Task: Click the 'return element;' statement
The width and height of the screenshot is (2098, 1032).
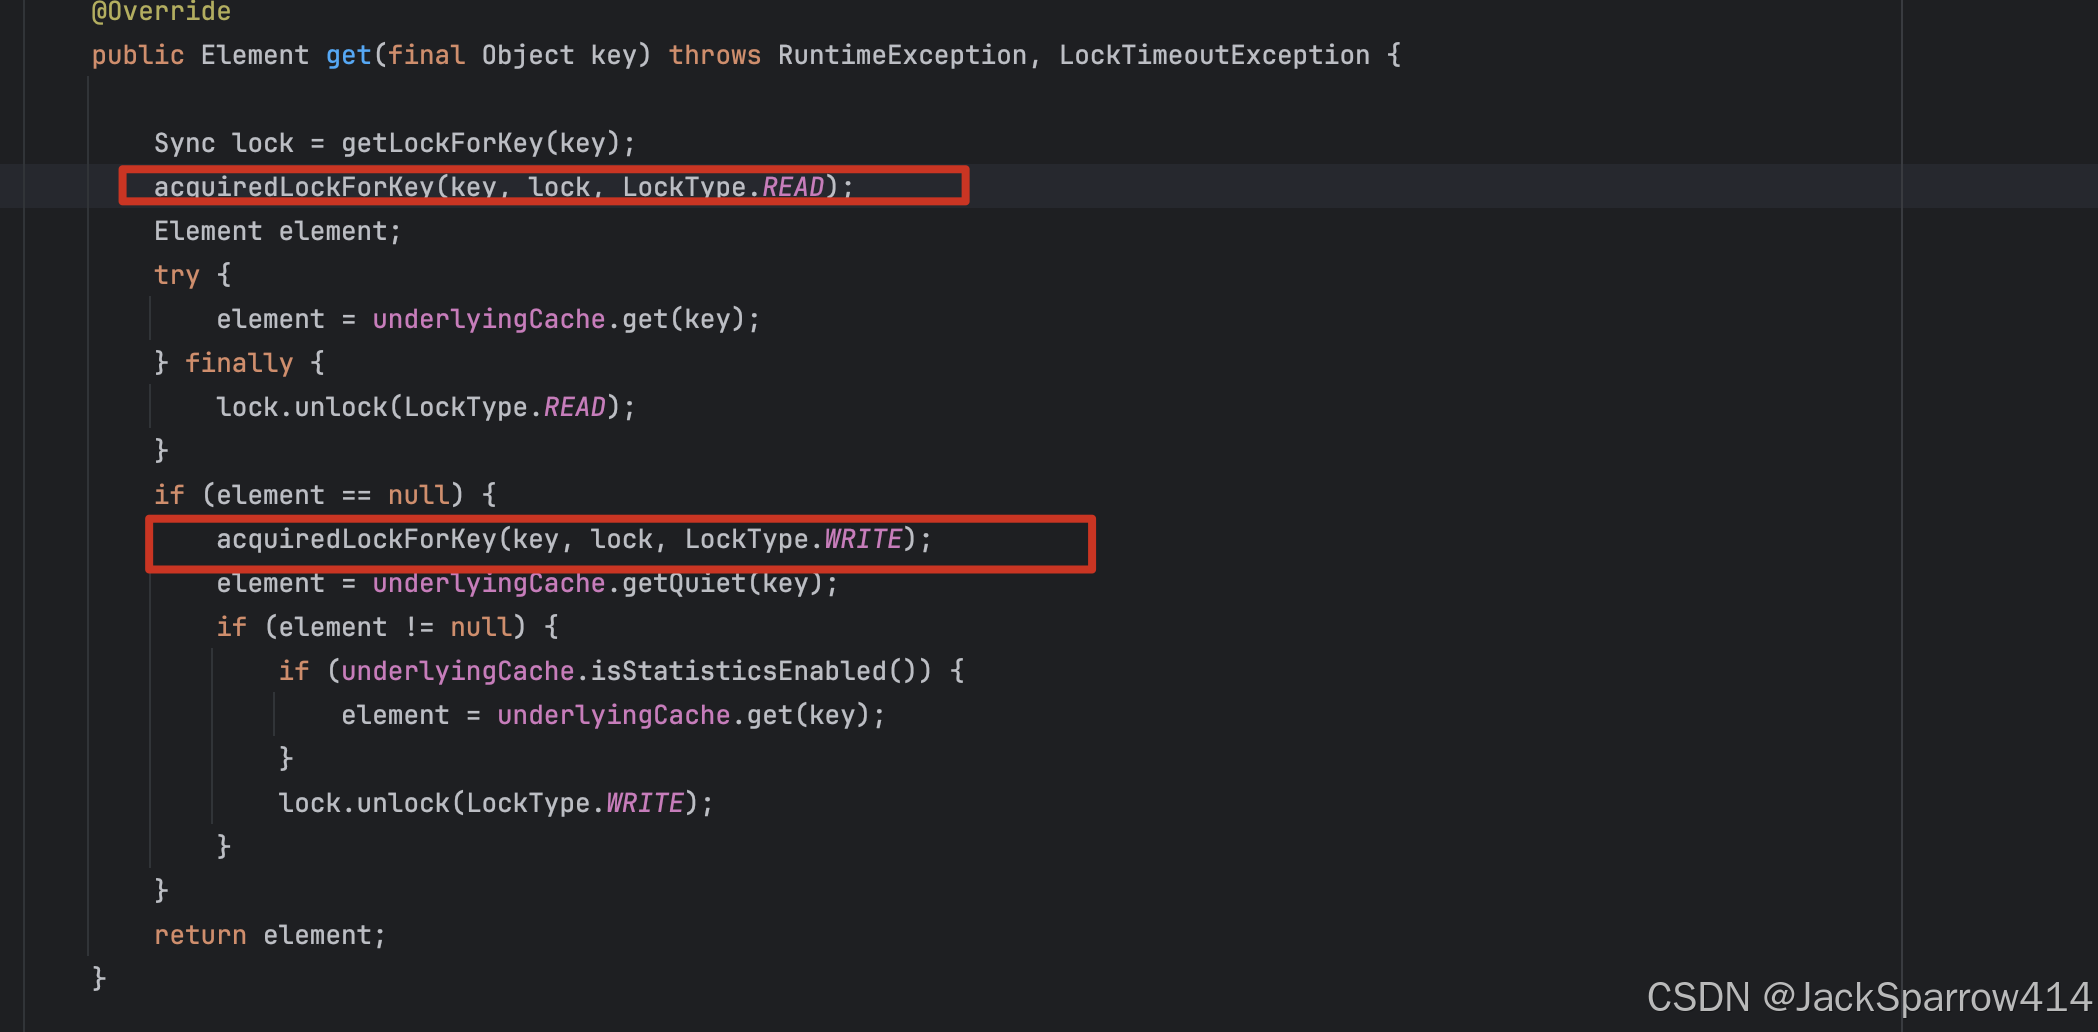Action: coord(269,935)
